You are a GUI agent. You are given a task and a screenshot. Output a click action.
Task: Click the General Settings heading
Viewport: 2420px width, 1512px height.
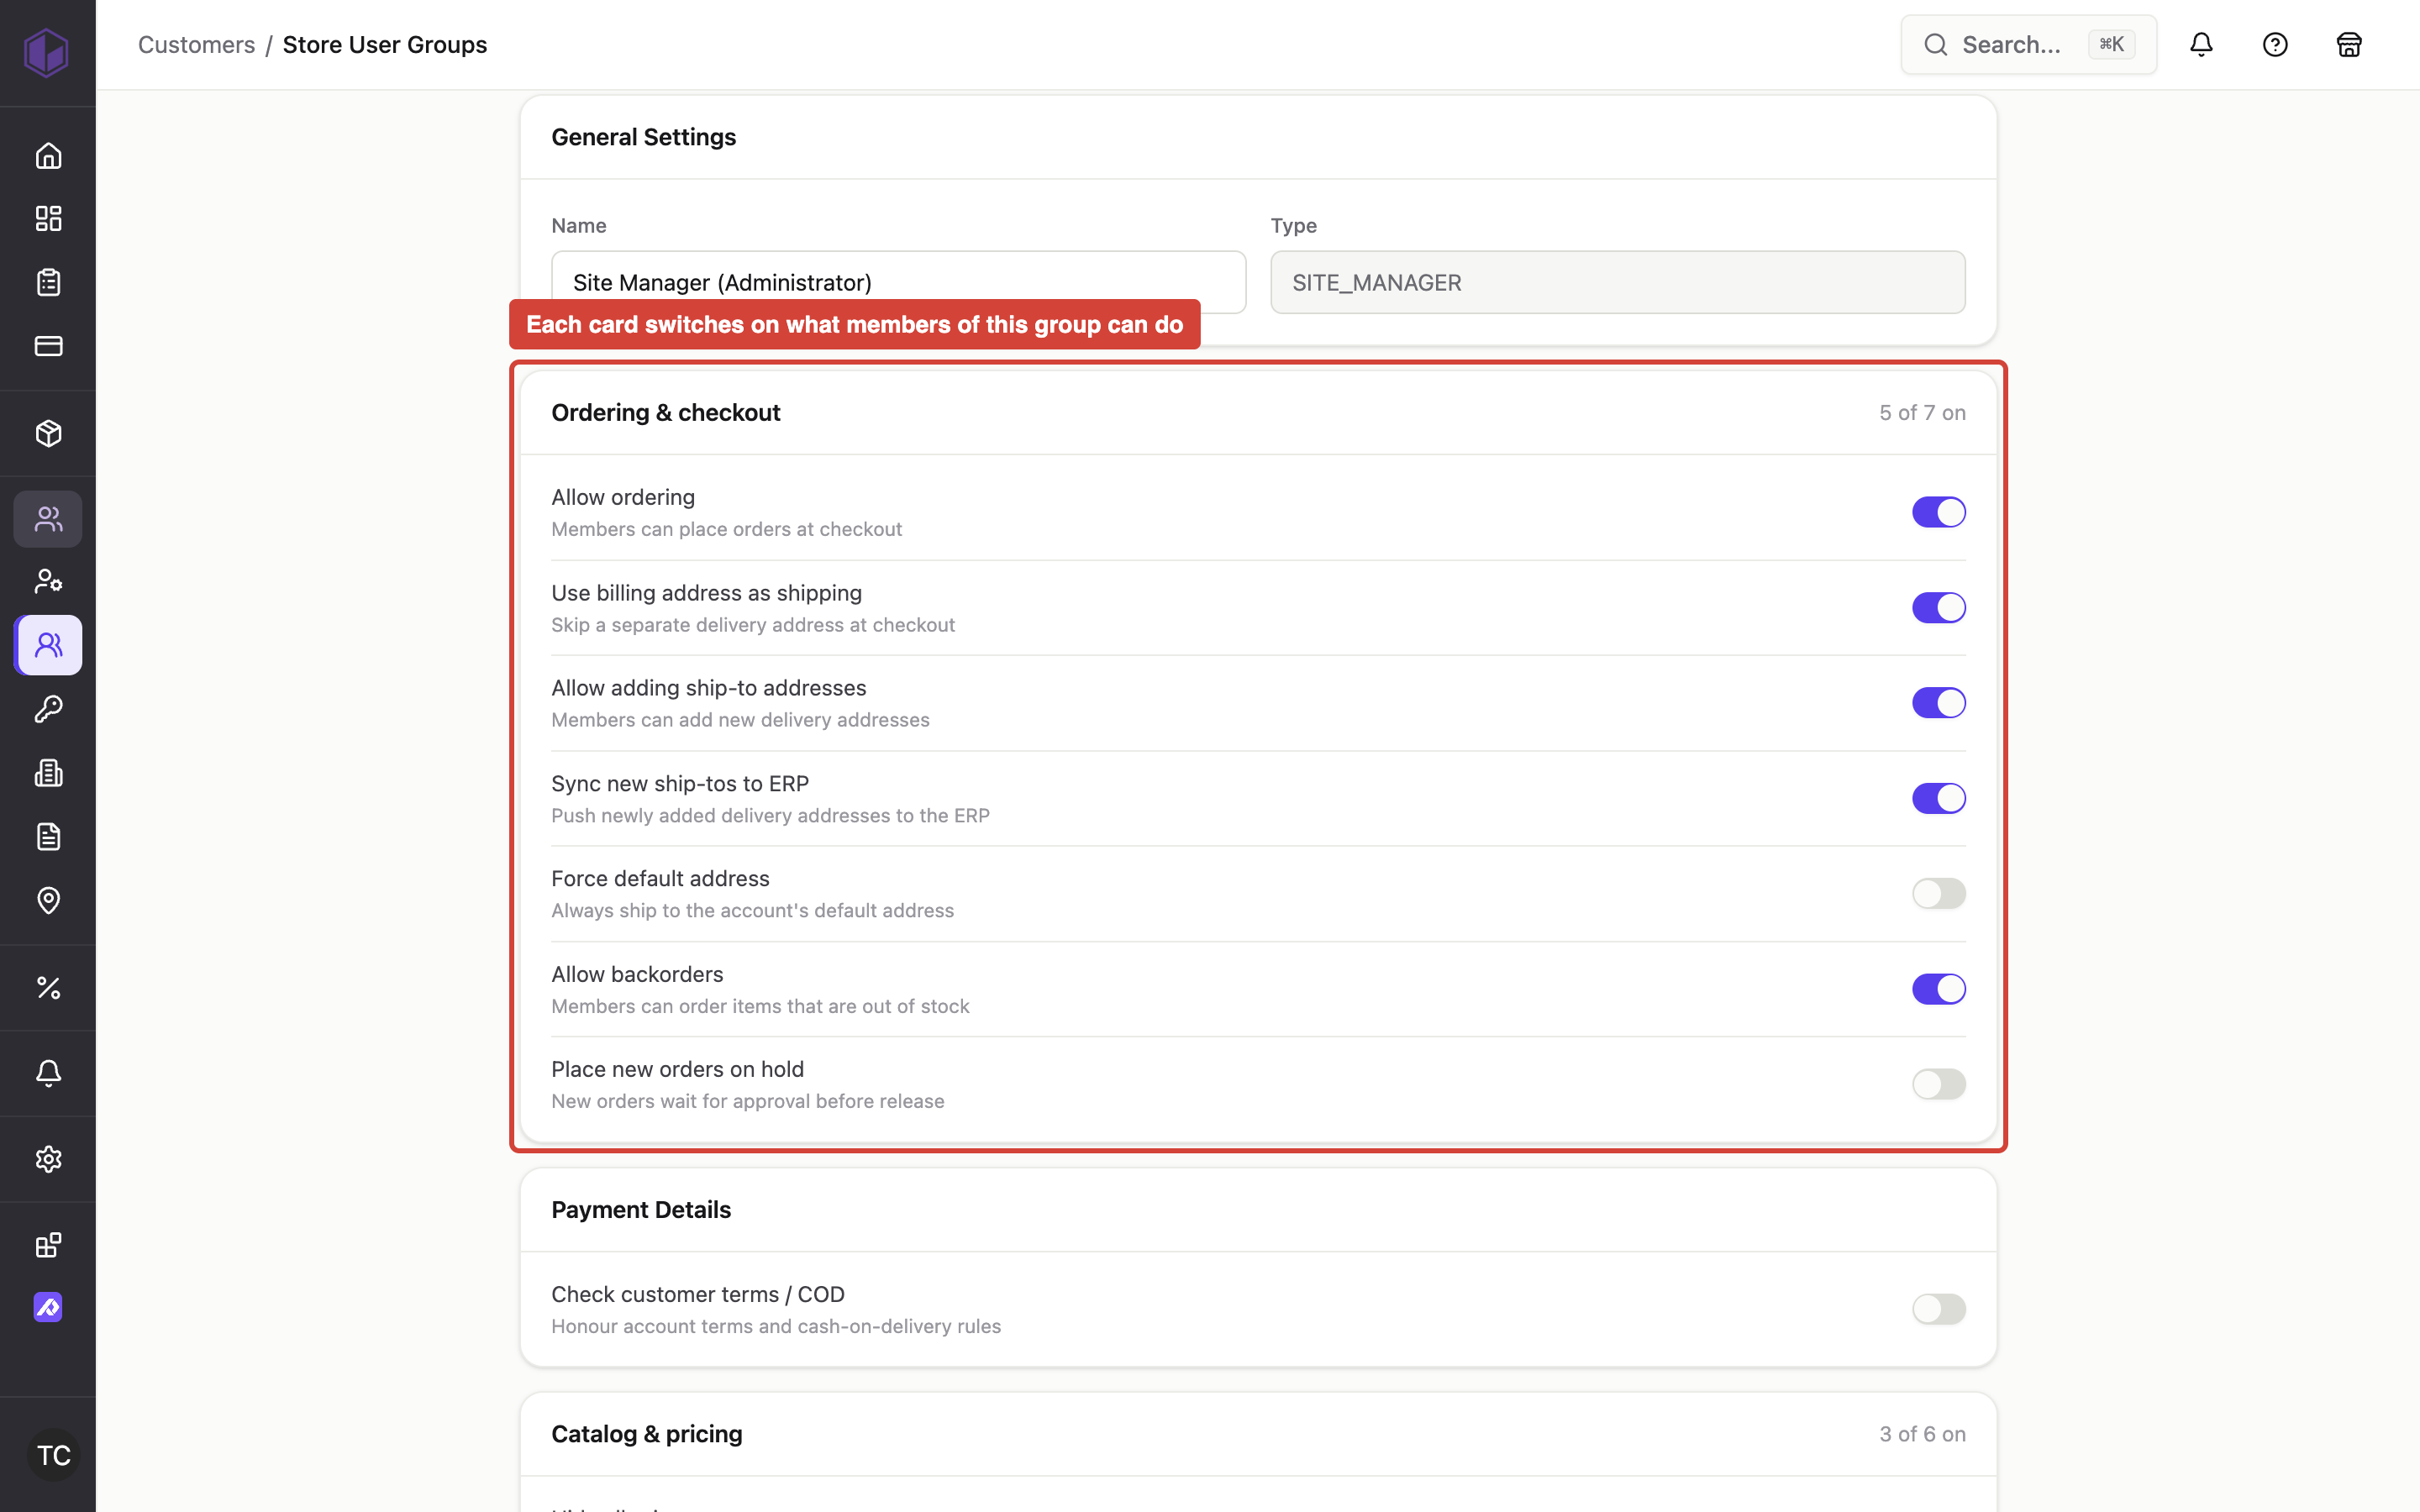643,137
